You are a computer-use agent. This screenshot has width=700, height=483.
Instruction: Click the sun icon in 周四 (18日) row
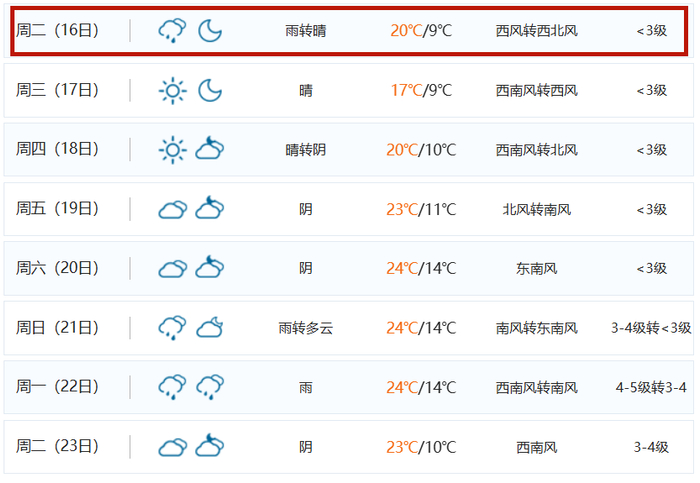click(172, 150)
